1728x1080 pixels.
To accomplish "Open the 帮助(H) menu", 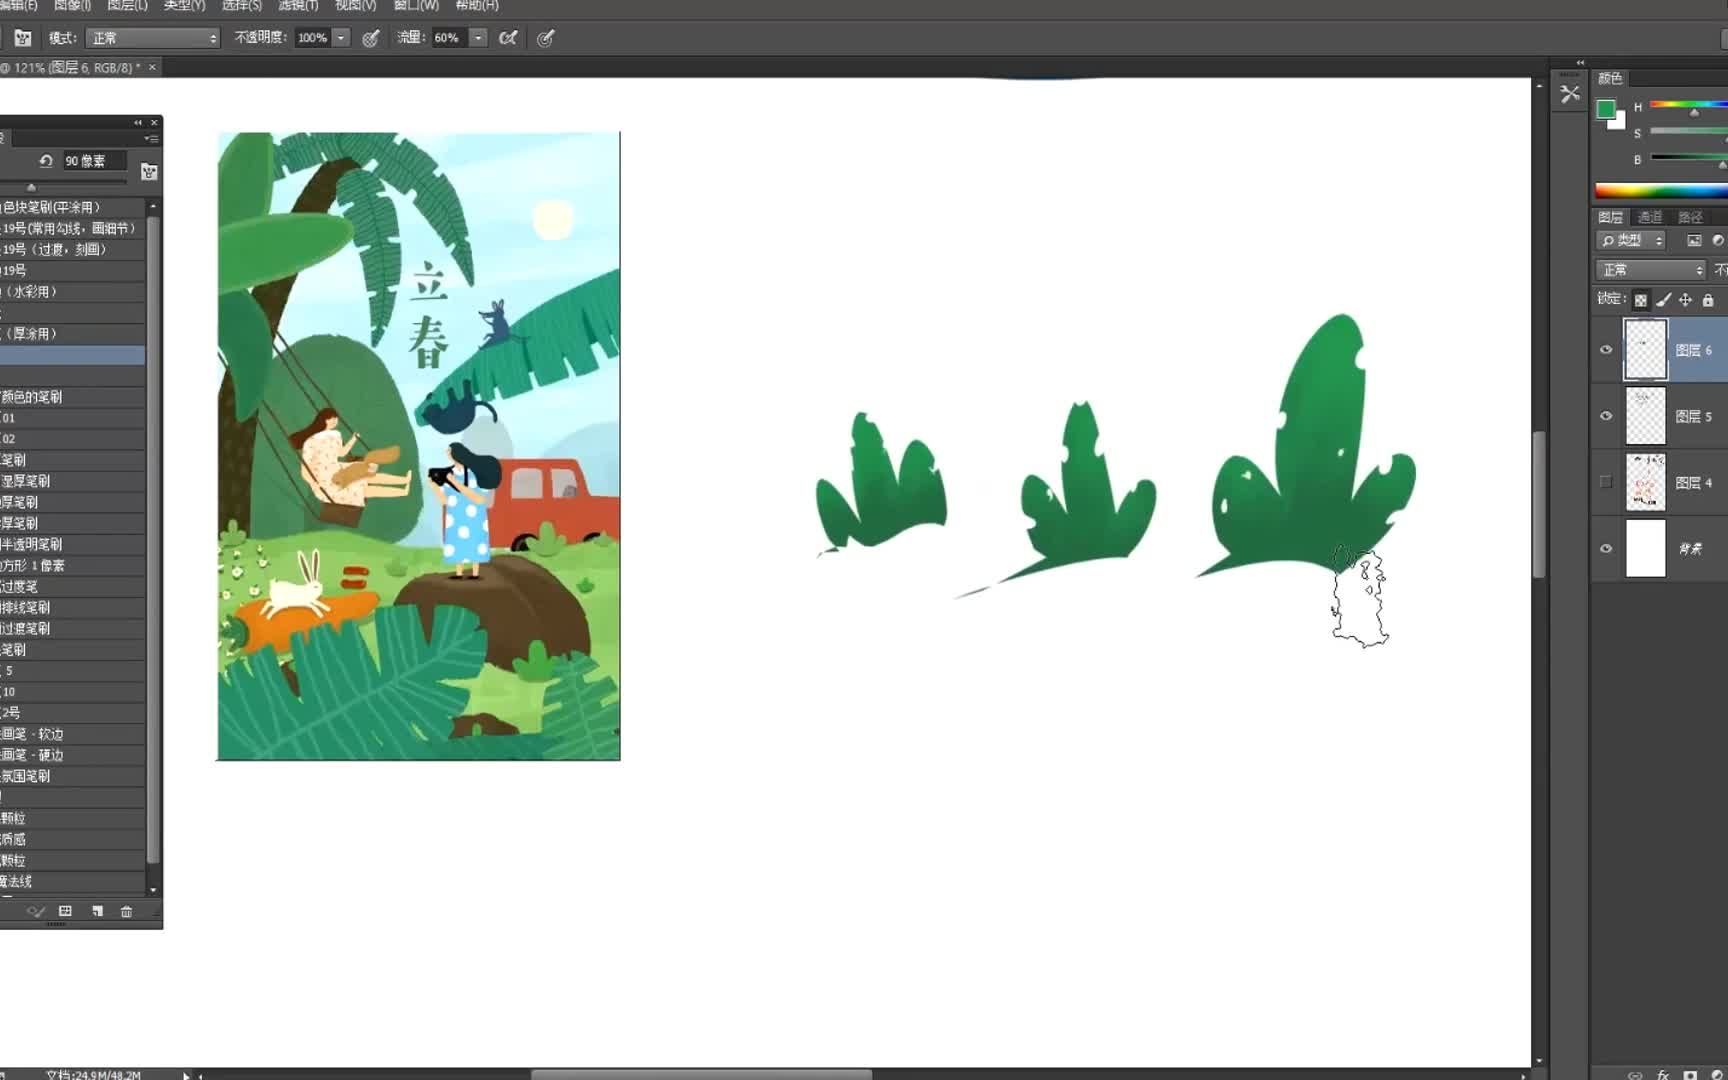I will pyautogui.click(x=477, y=5).
